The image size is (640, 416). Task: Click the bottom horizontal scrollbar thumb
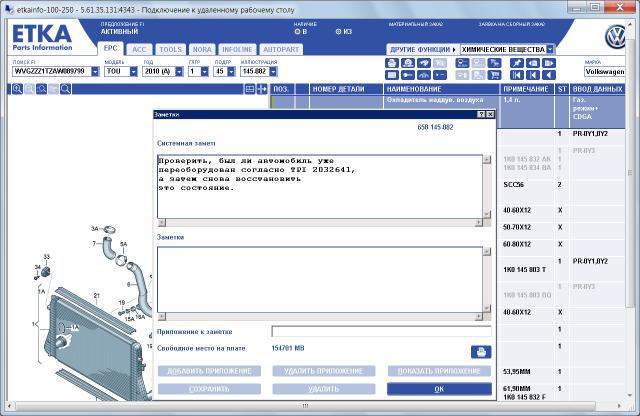pyautogui.click(x=305, y=406)
